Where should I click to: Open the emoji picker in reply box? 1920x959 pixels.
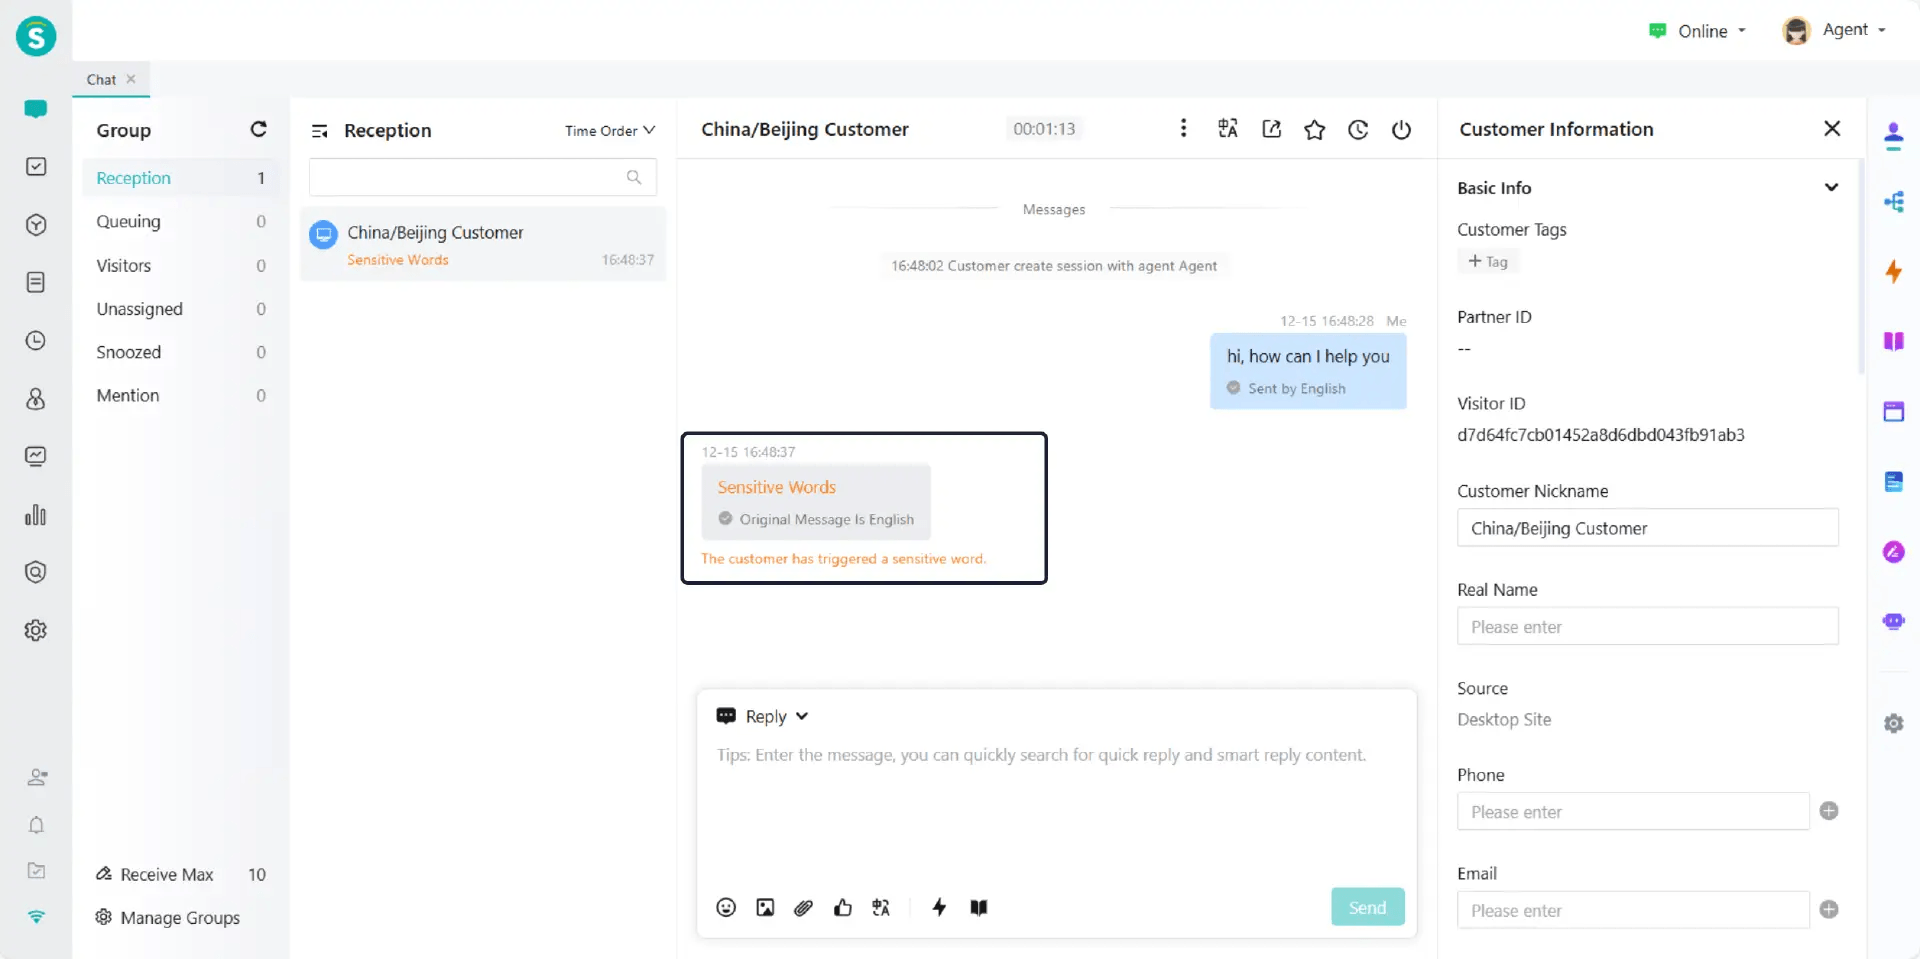[726, 907]
